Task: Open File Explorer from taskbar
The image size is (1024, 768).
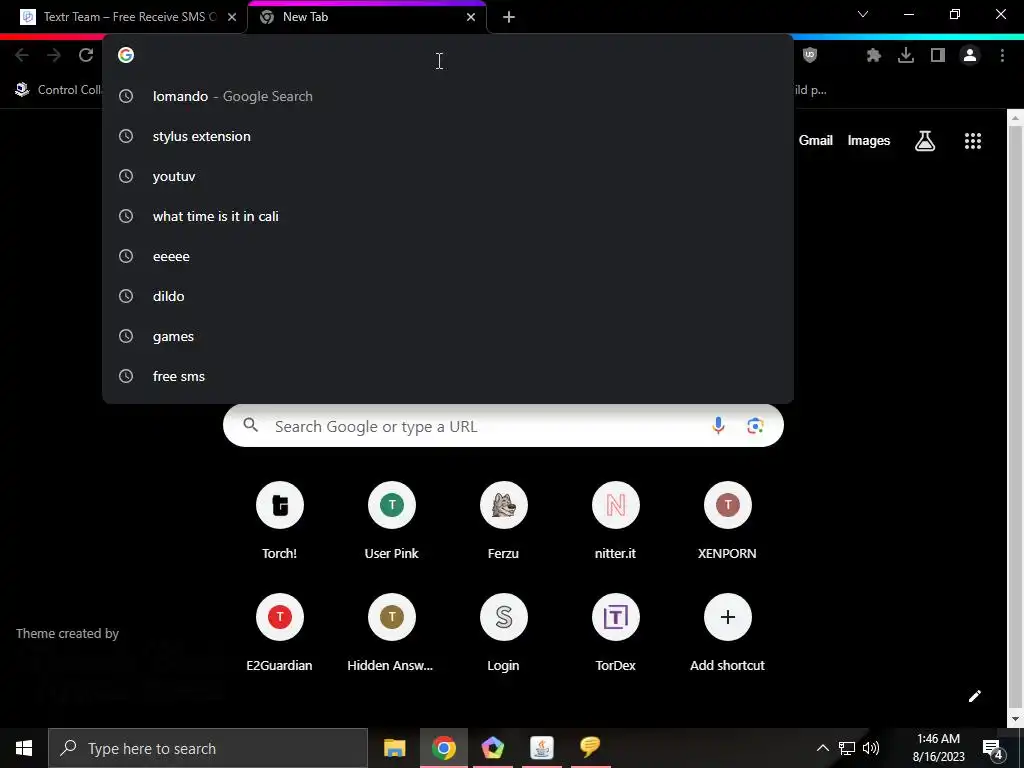Action: 394,748
